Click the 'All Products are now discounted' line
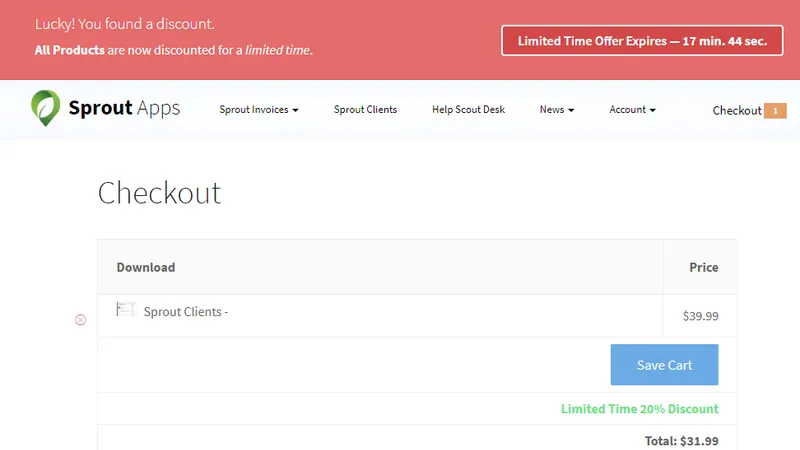 (x=173, y=50)
